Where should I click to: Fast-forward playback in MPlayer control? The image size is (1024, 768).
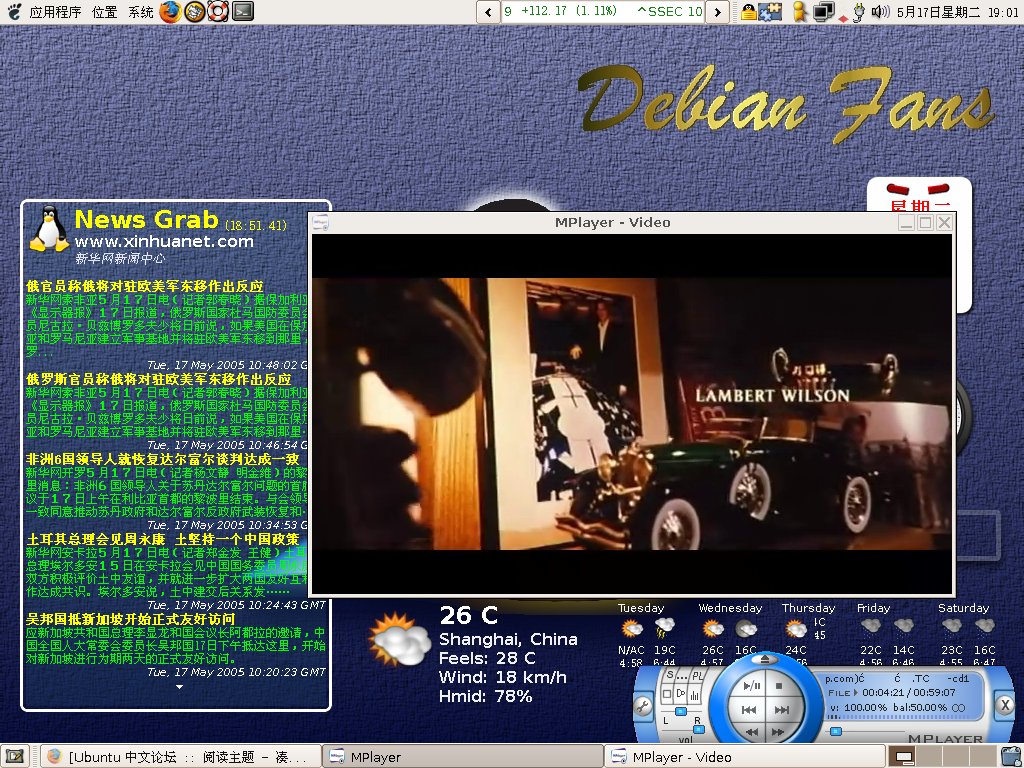point(780,731)
